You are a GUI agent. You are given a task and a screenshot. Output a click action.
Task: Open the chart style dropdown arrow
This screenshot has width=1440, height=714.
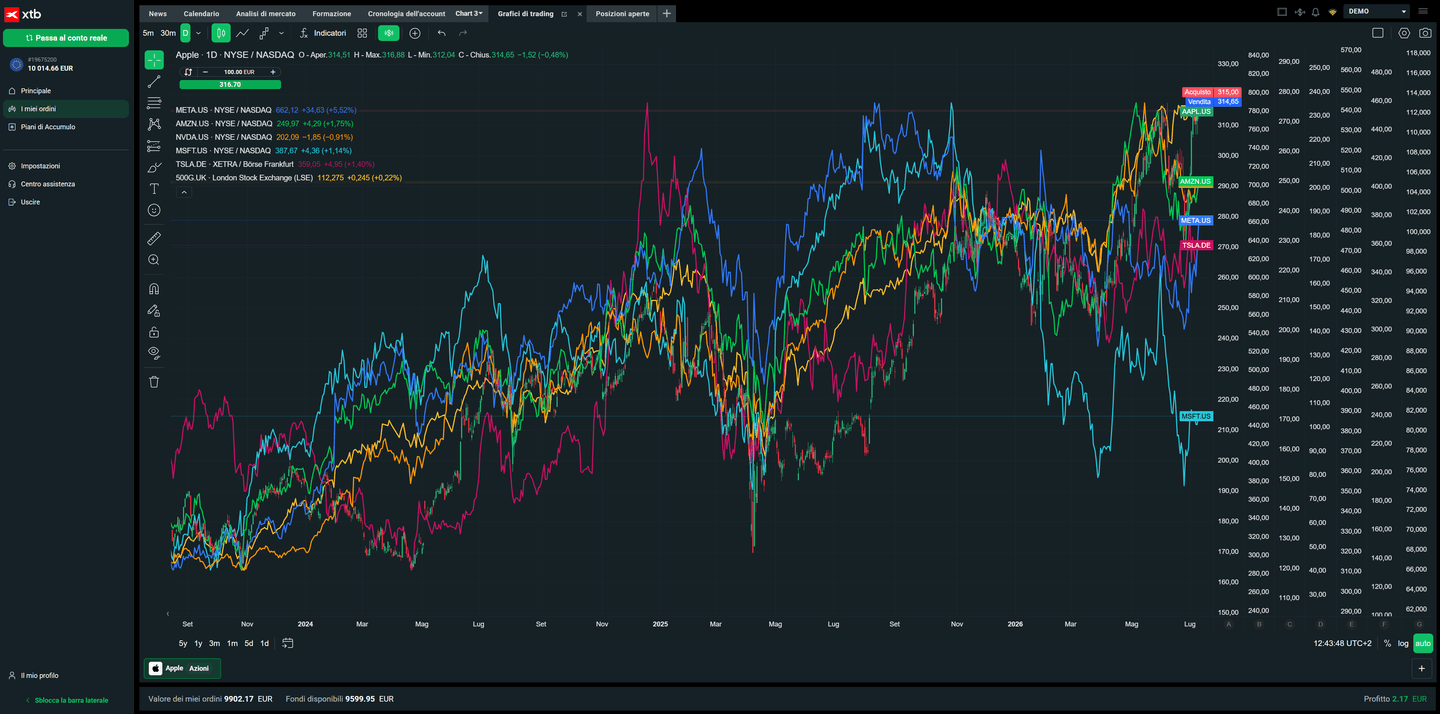(281, 33)
